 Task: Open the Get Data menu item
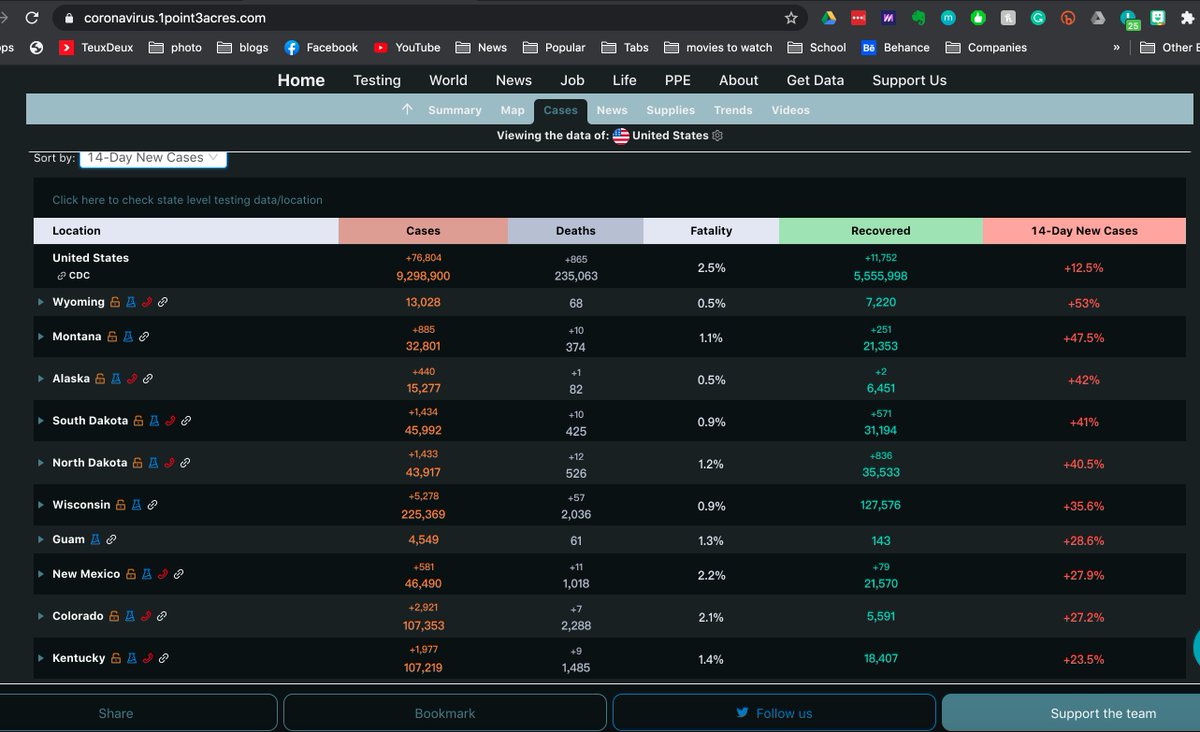(815, 80)
